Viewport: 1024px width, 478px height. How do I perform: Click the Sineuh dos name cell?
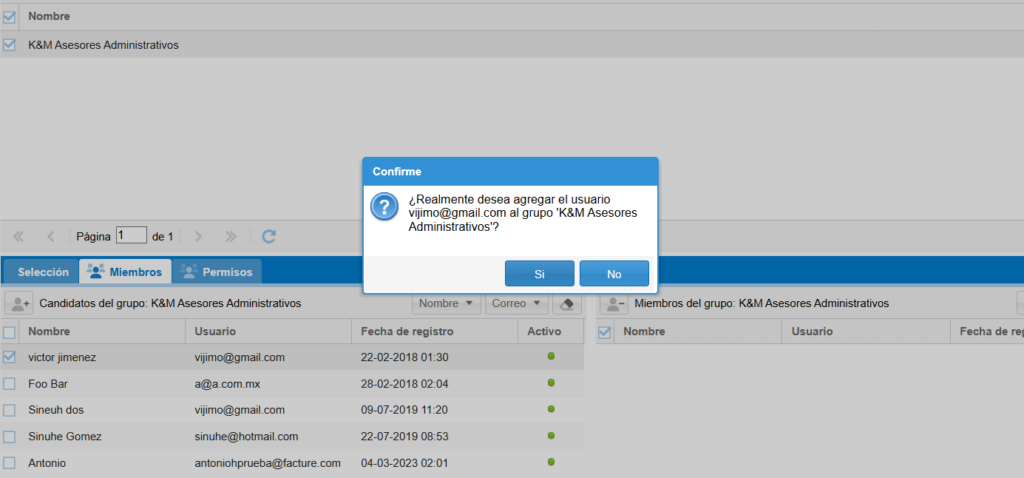56,410
